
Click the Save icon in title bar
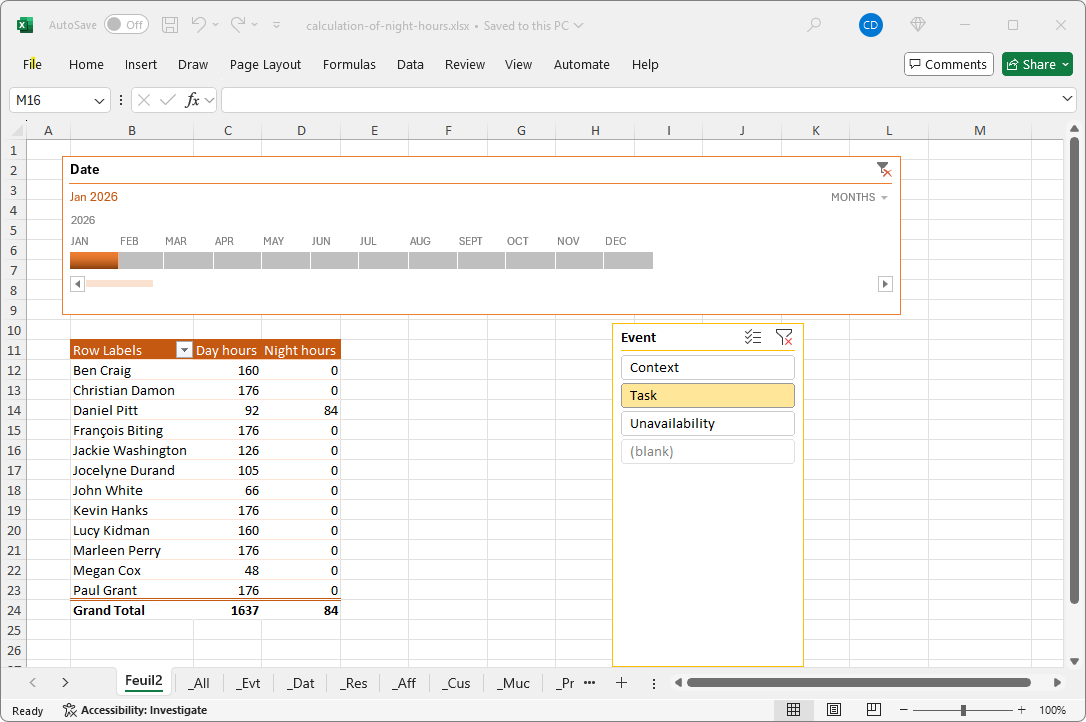pos(170,25)
